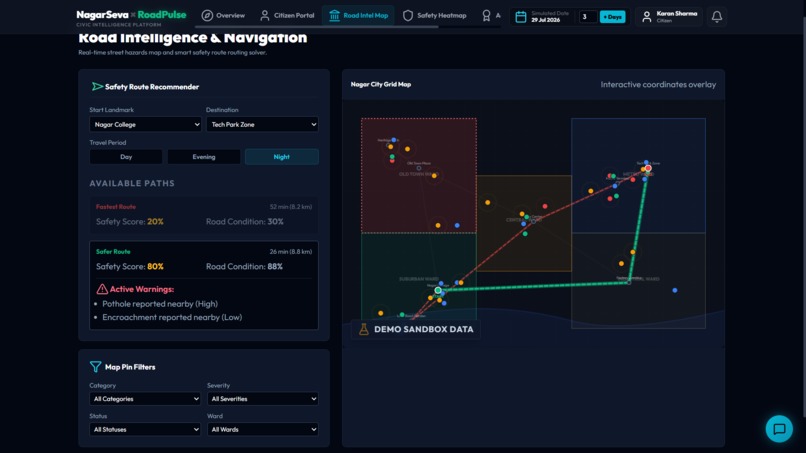Screen dimensions: 806x453
Task: Select the Safer Route card
Action: (204, 285)
